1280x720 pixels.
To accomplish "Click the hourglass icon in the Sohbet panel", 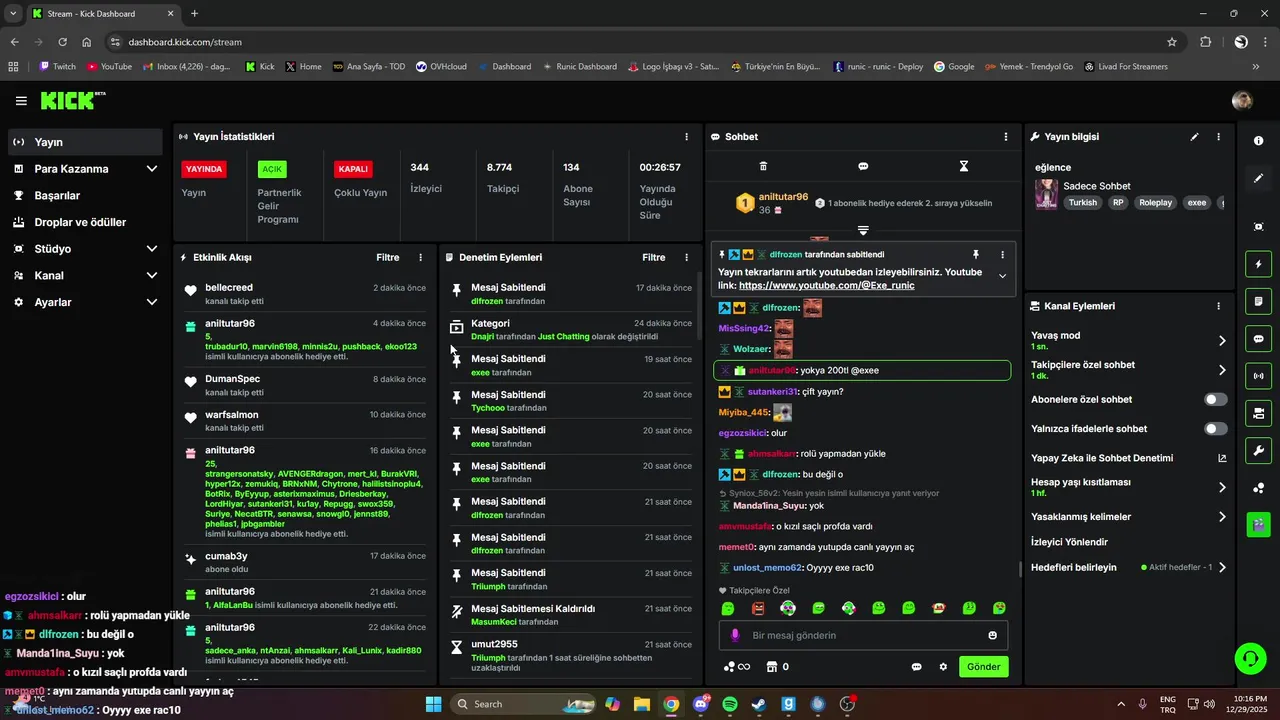I will pos(964,166).
